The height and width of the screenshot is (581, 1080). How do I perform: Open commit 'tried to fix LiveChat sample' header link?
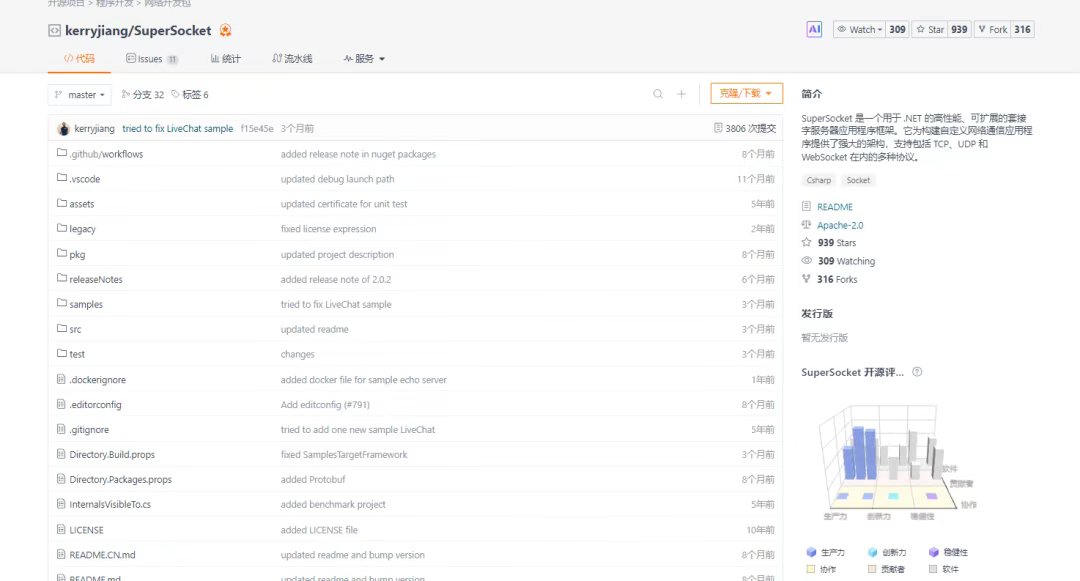pyautogui.click(x=178, y=129)
